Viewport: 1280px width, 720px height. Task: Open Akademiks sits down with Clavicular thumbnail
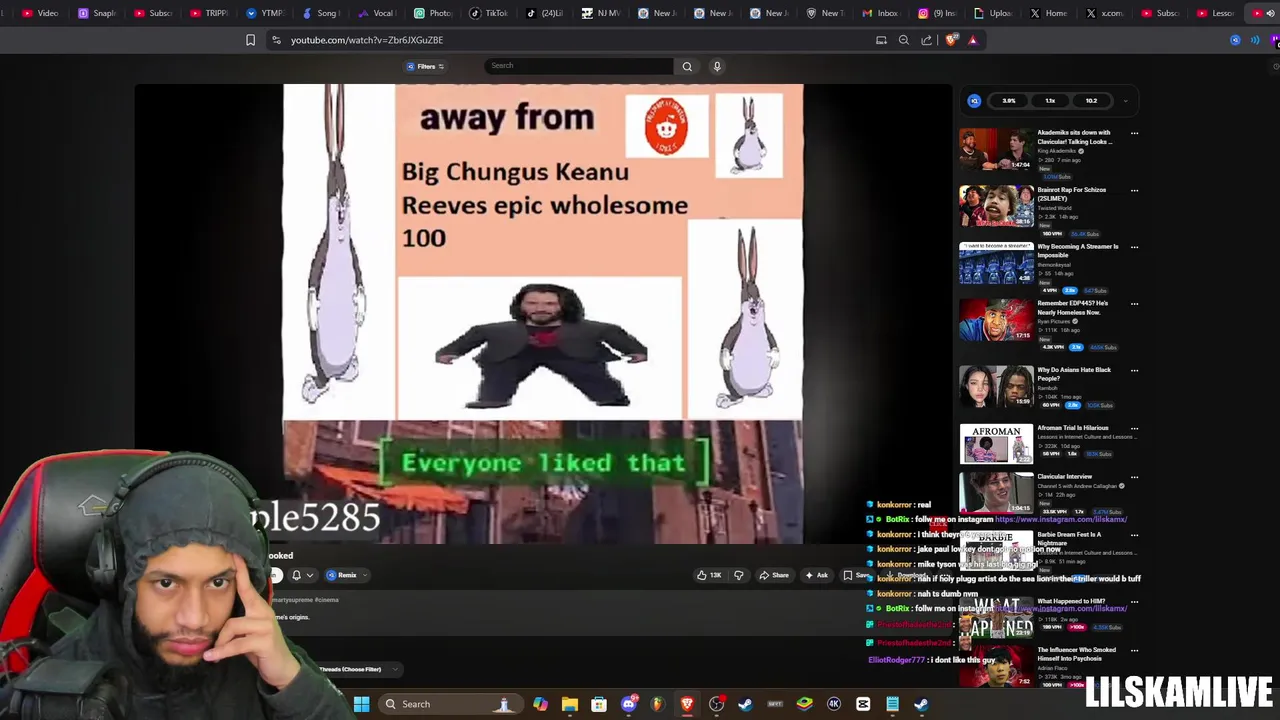(x=997, y=150)
